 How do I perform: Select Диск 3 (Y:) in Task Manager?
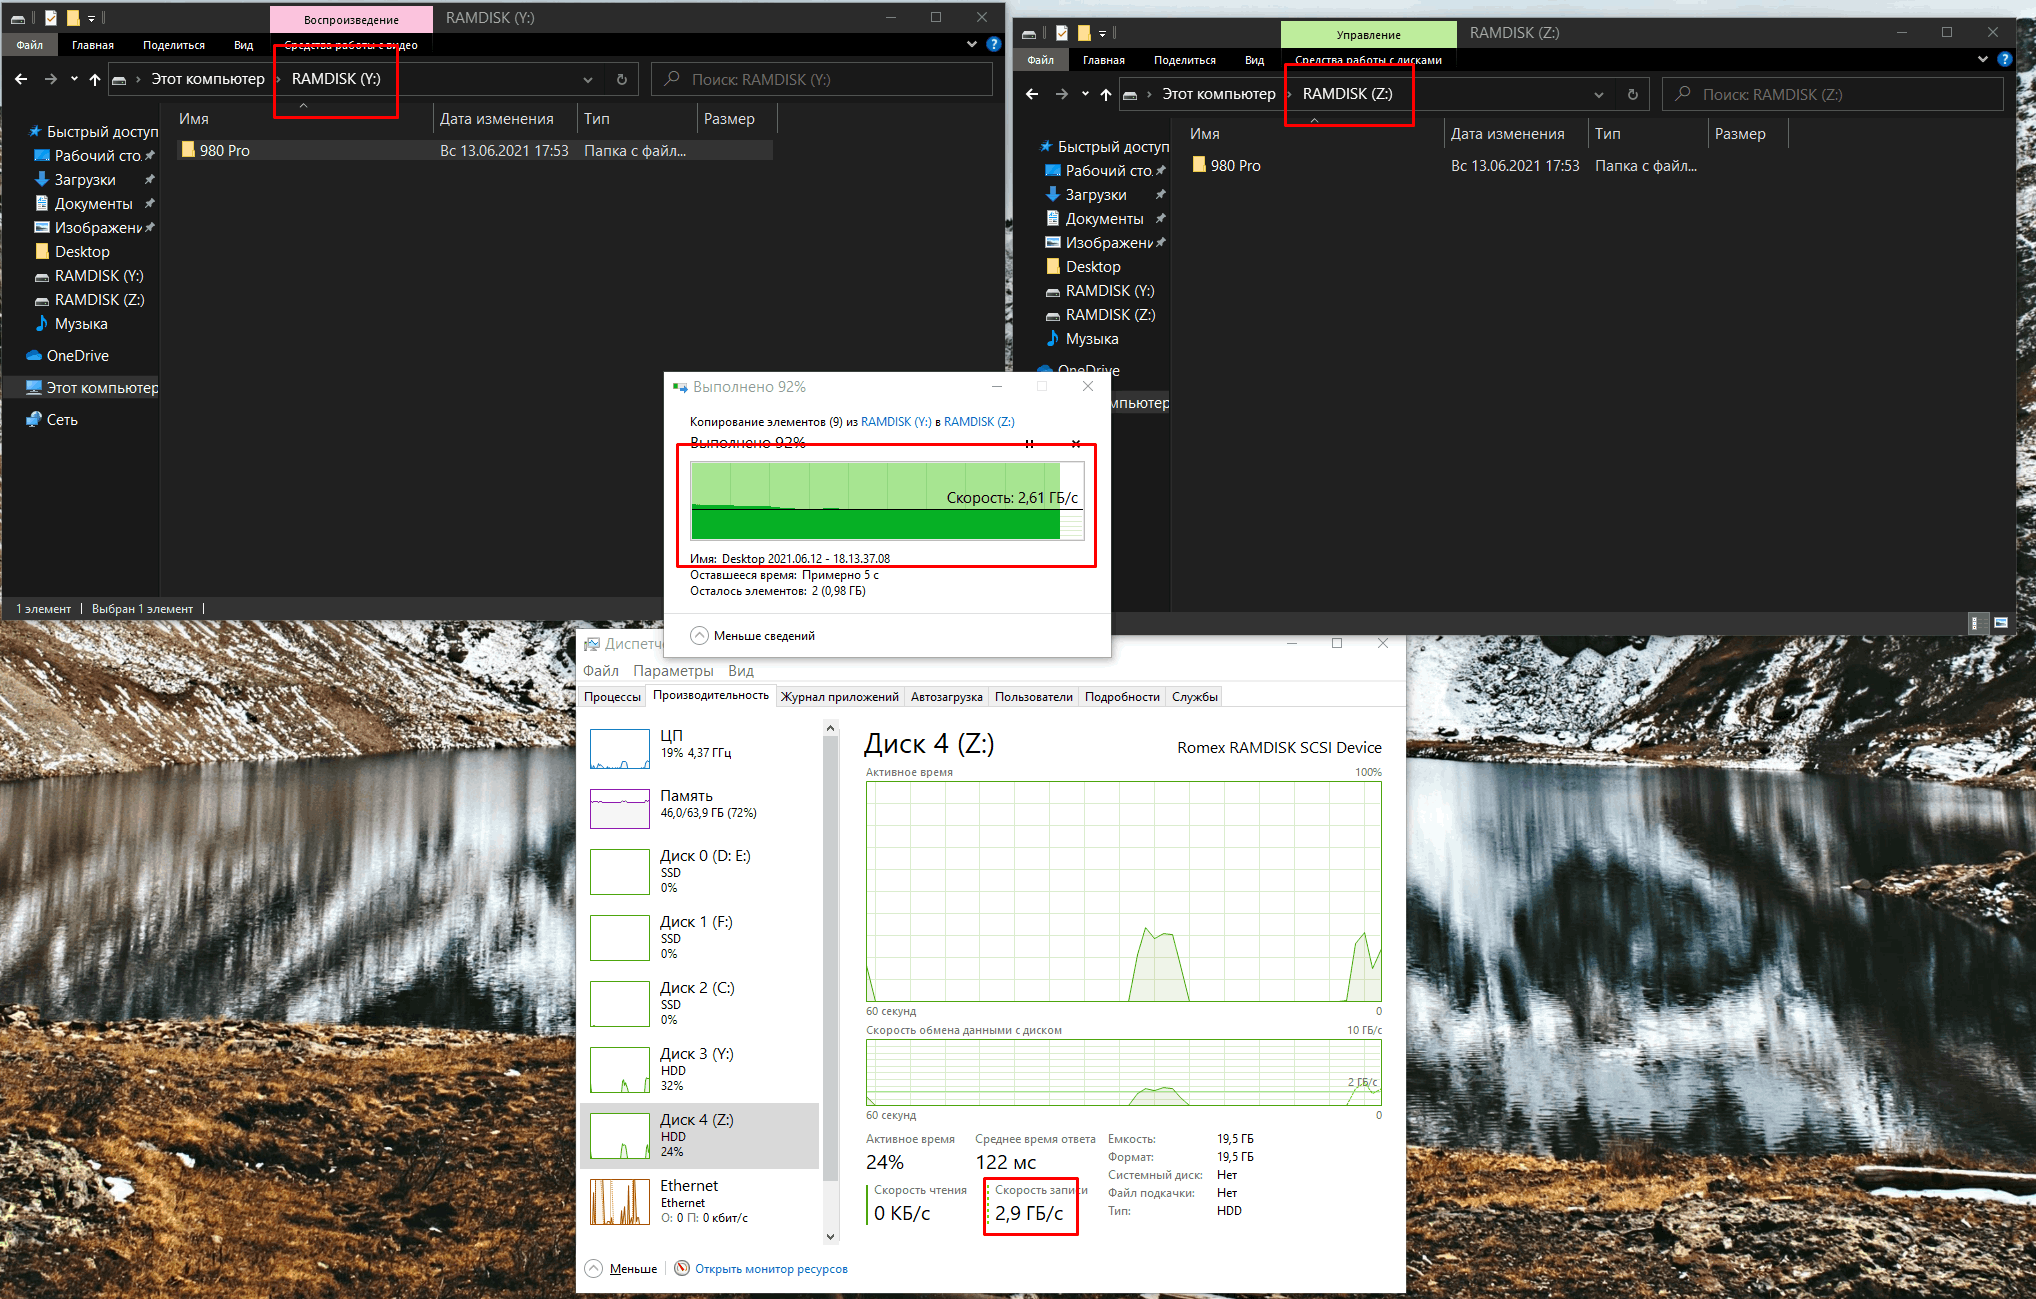tap(700, 1069)
